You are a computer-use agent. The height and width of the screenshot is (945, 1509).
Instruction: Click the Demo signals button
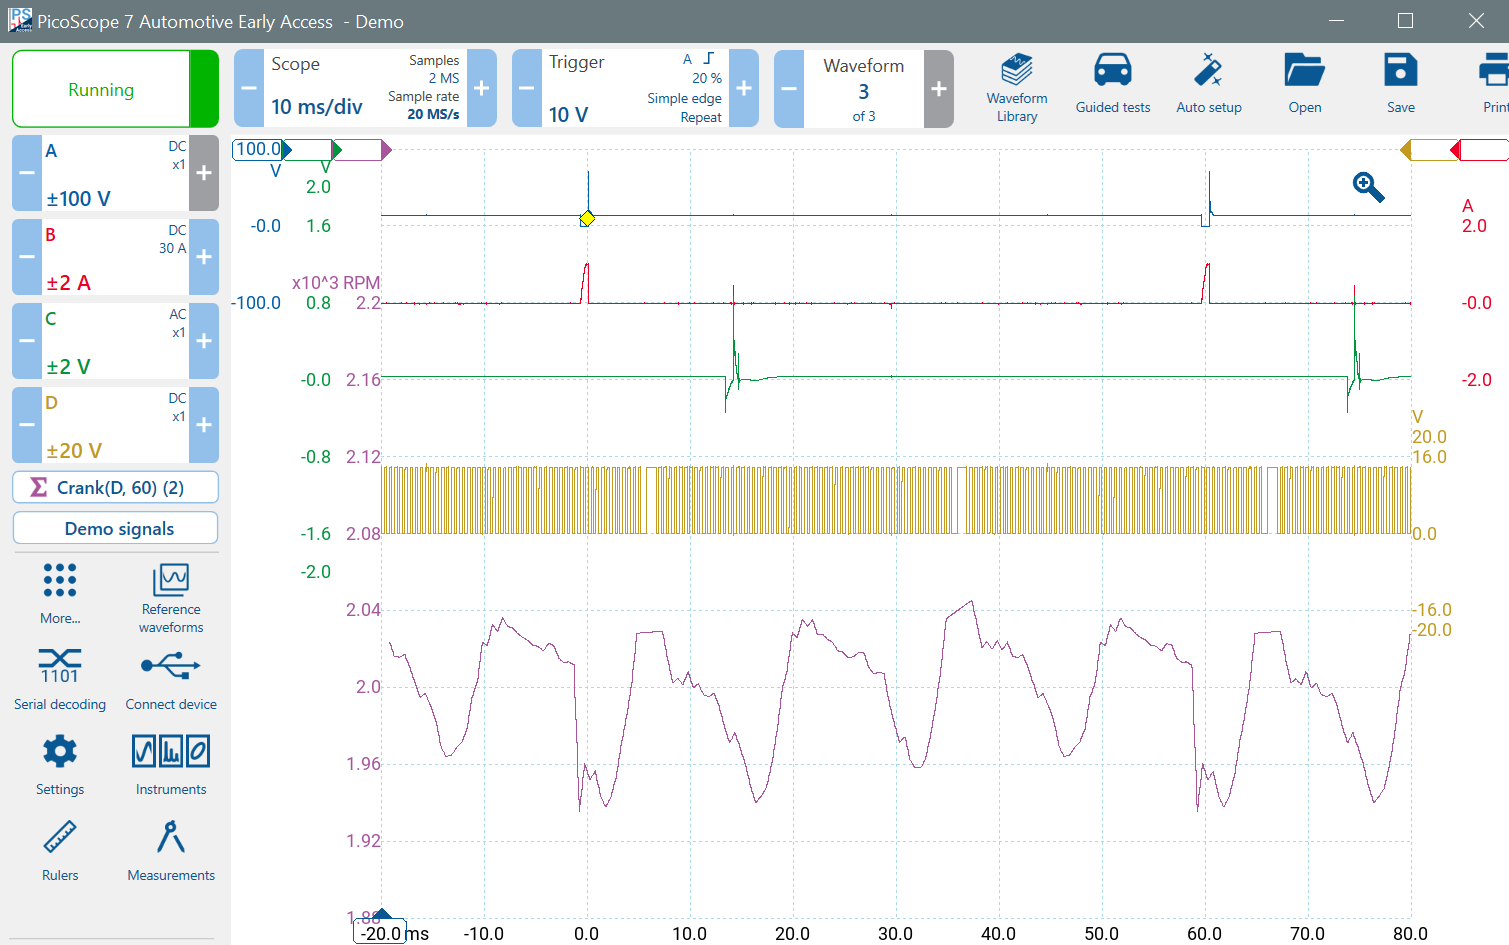tap(116, 529)
